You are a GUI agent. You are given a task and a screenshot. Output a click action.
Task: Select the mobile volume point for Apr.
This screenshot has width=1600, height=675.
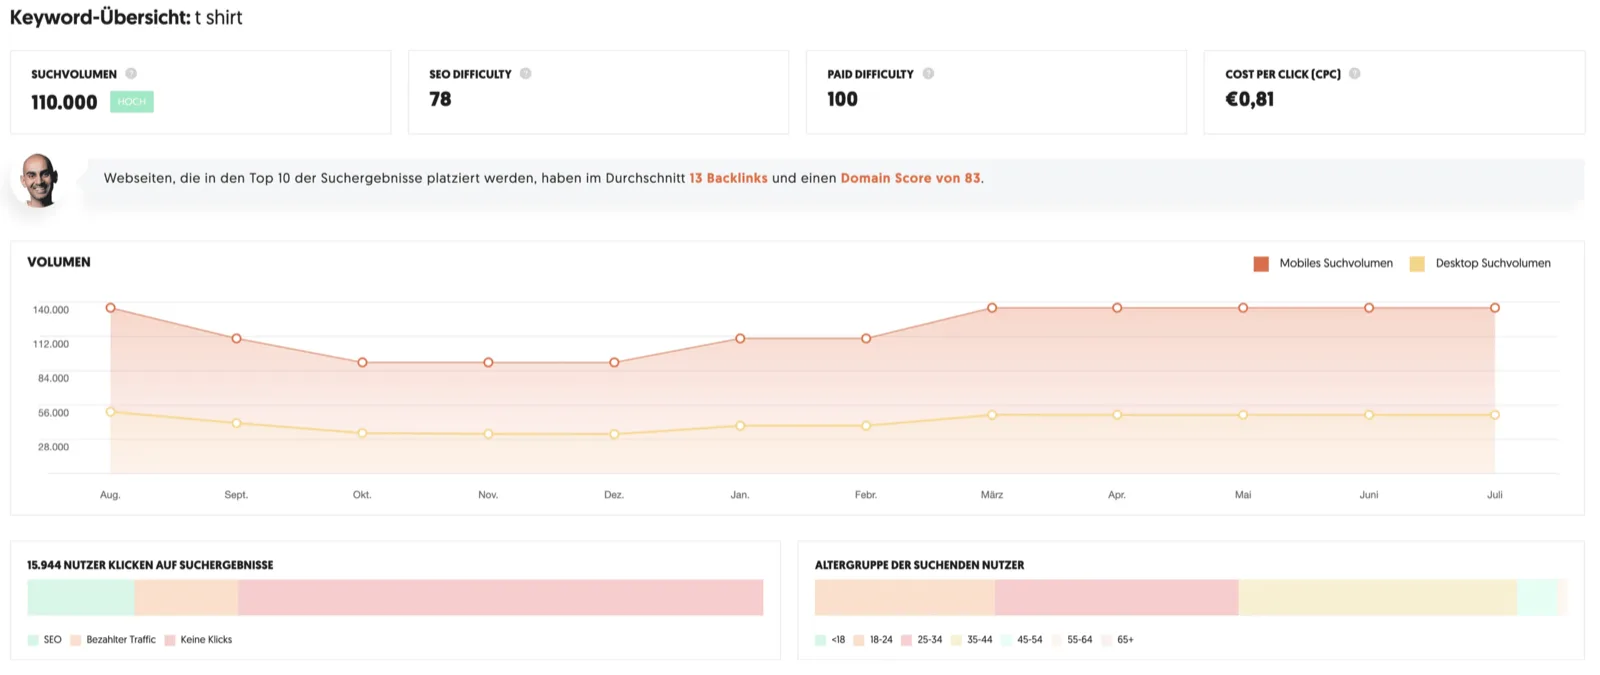click(1117, 308)
